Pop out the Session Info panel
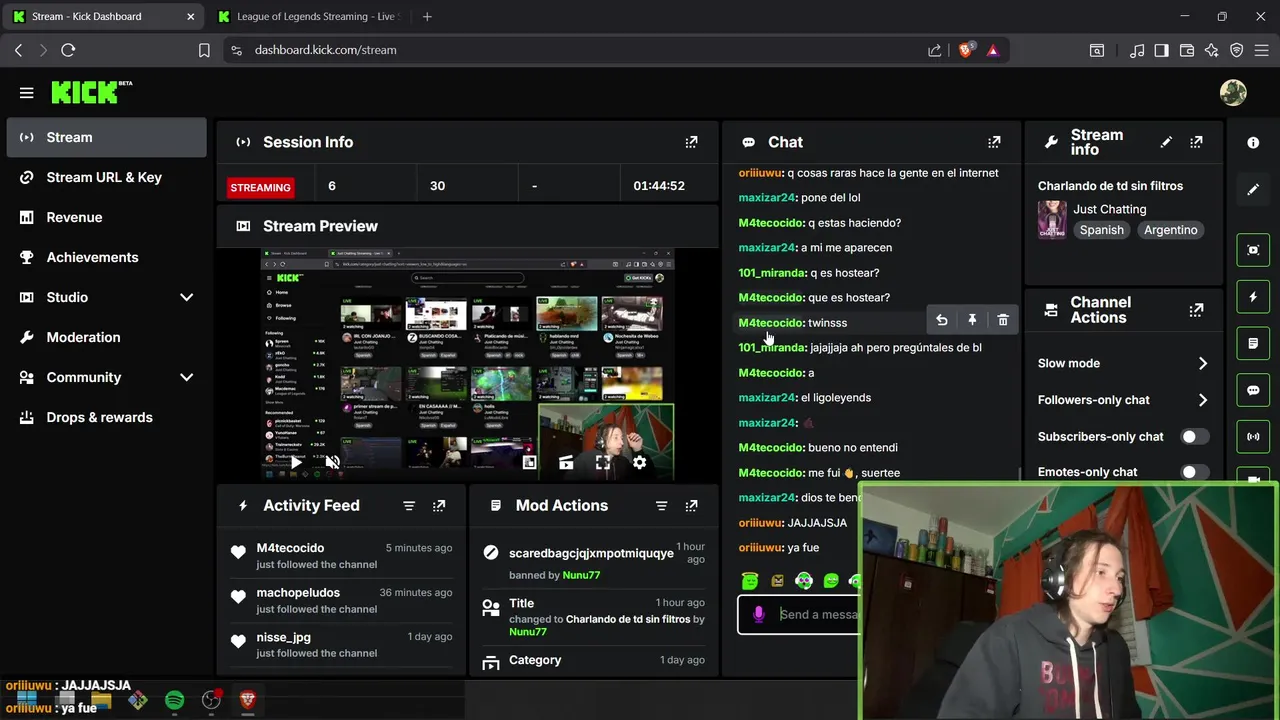This screenshot has width=1280, height=720. click(691, 142)
